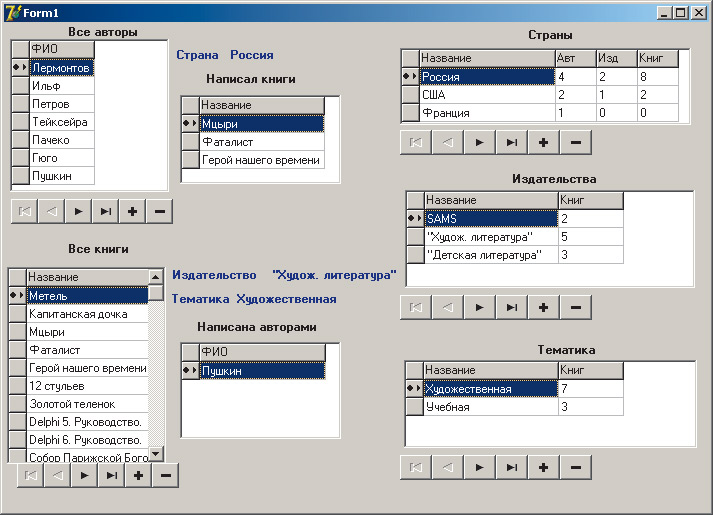
Task: Select author Пушкин in Все авторы grid
Action: coord(62,176)
